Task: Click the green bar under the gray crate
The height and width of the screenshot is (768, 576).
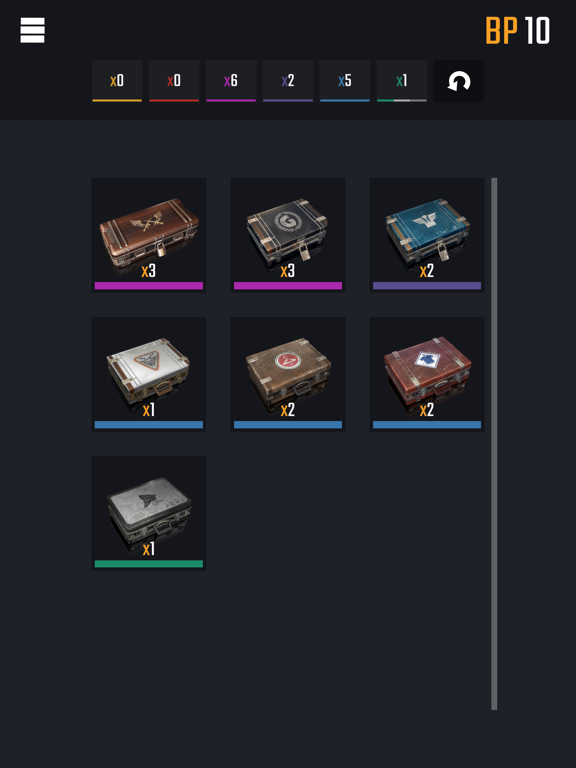Action: pyautogui.click(x=149, y=564)
